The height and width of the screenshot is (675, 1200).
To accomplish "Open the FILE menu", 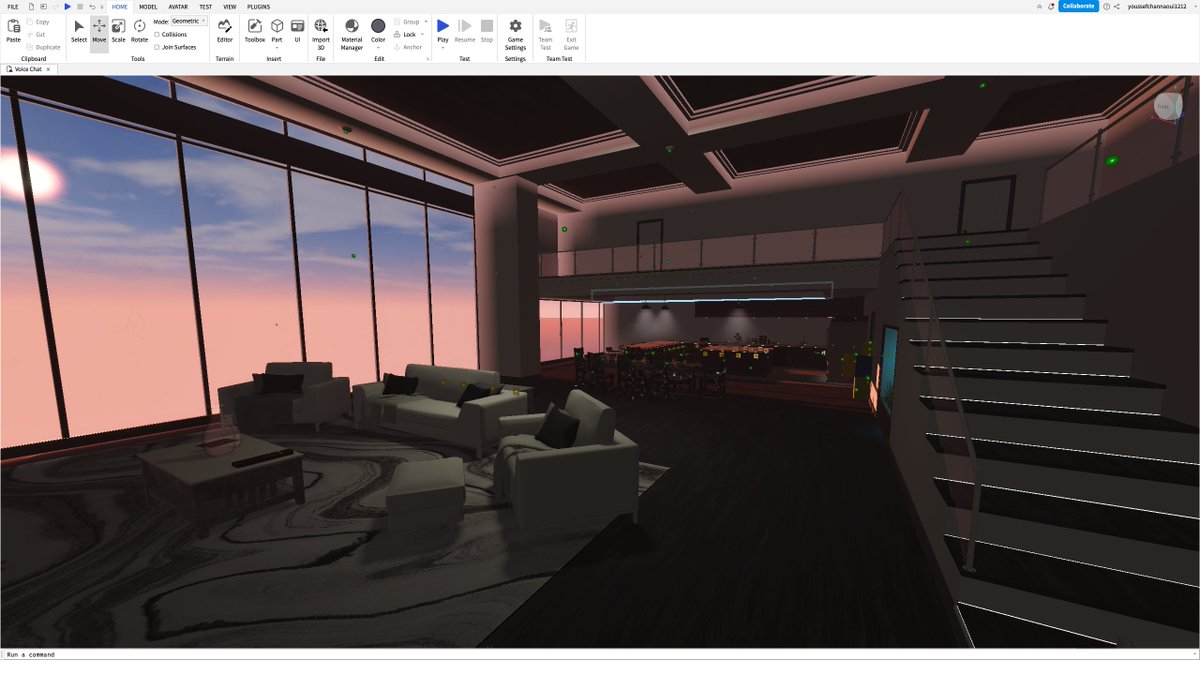I will (13, 7).
